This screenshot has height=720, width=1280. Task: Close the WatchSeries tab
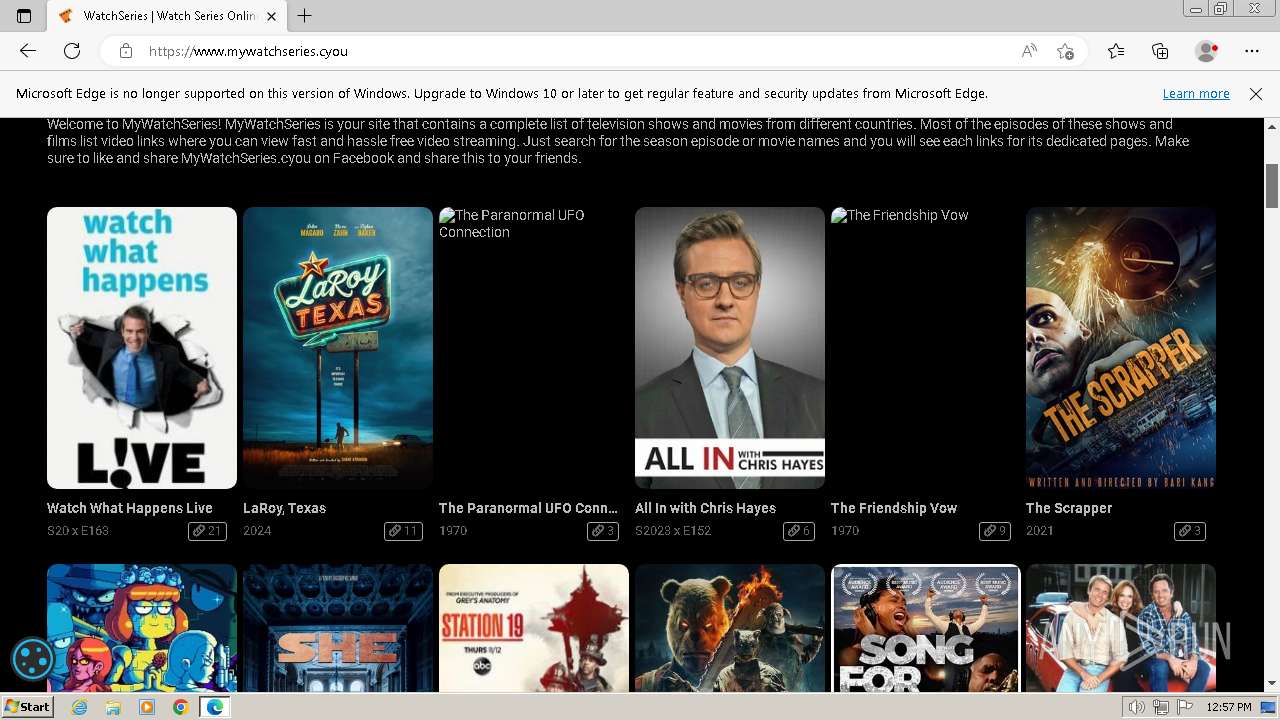271,16
